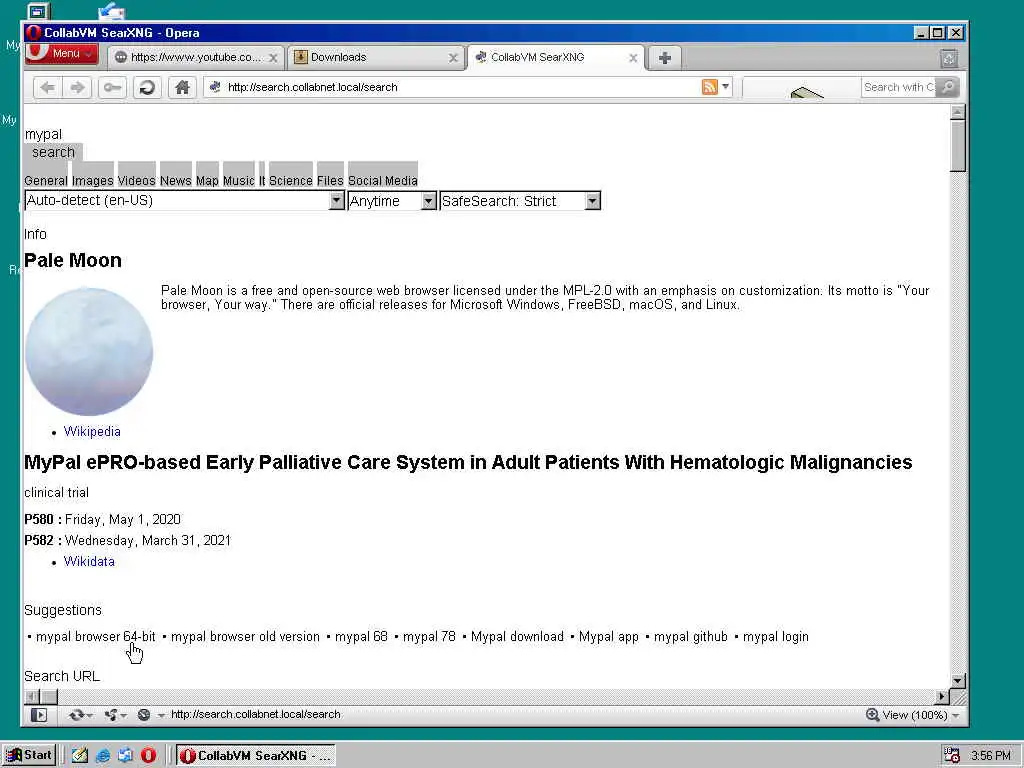Click the orange RSS feed icon

(x=709, y=87)
